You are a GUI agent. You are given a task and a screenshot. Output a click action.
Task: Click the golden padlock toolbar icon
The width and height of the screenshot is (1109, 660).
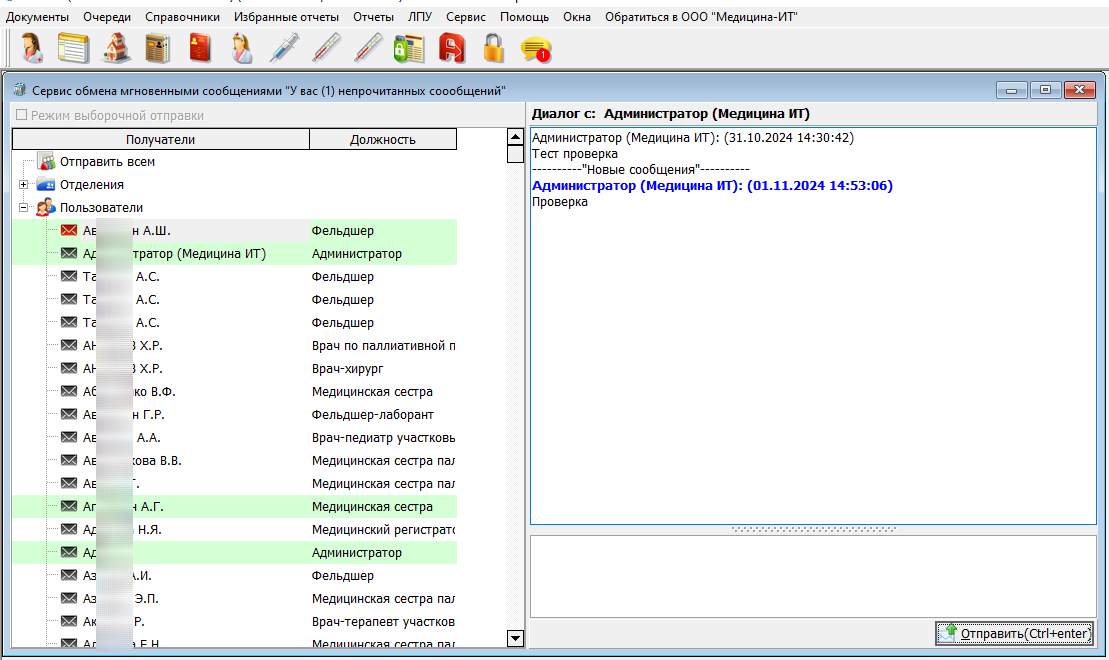click(494, 49)
